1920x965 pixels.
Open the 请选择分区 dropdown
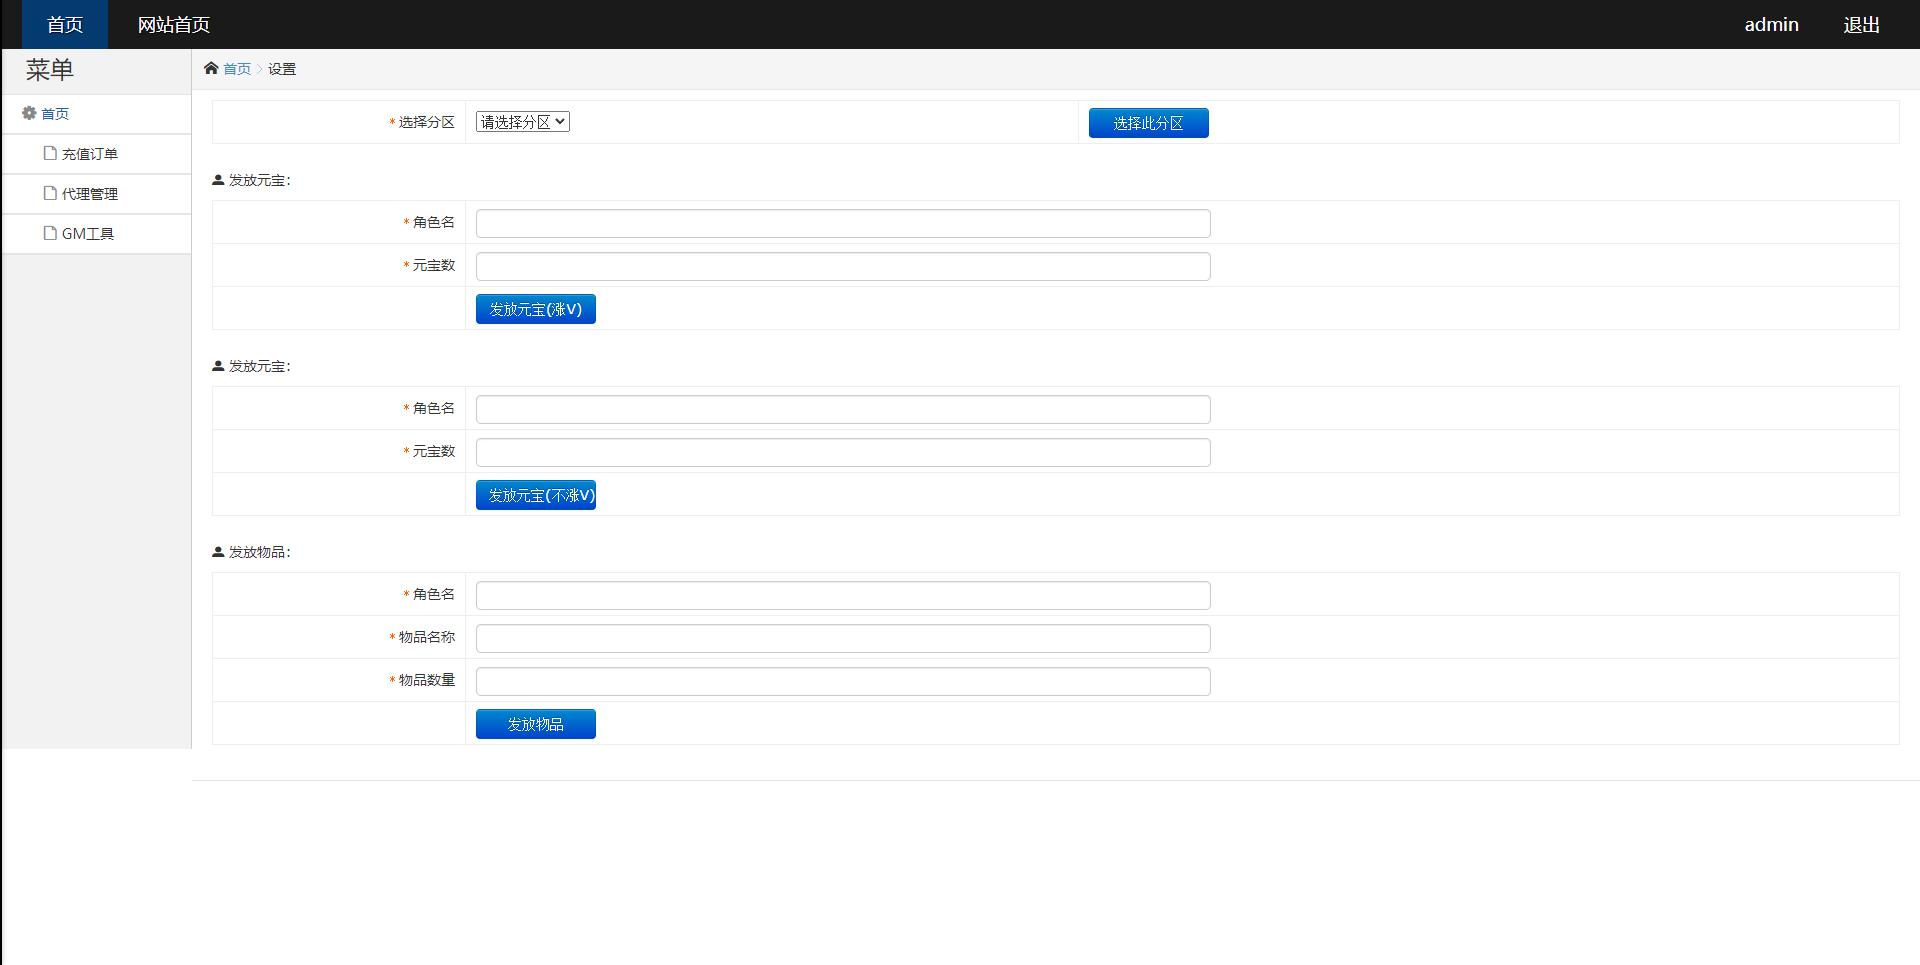point(522,122)
